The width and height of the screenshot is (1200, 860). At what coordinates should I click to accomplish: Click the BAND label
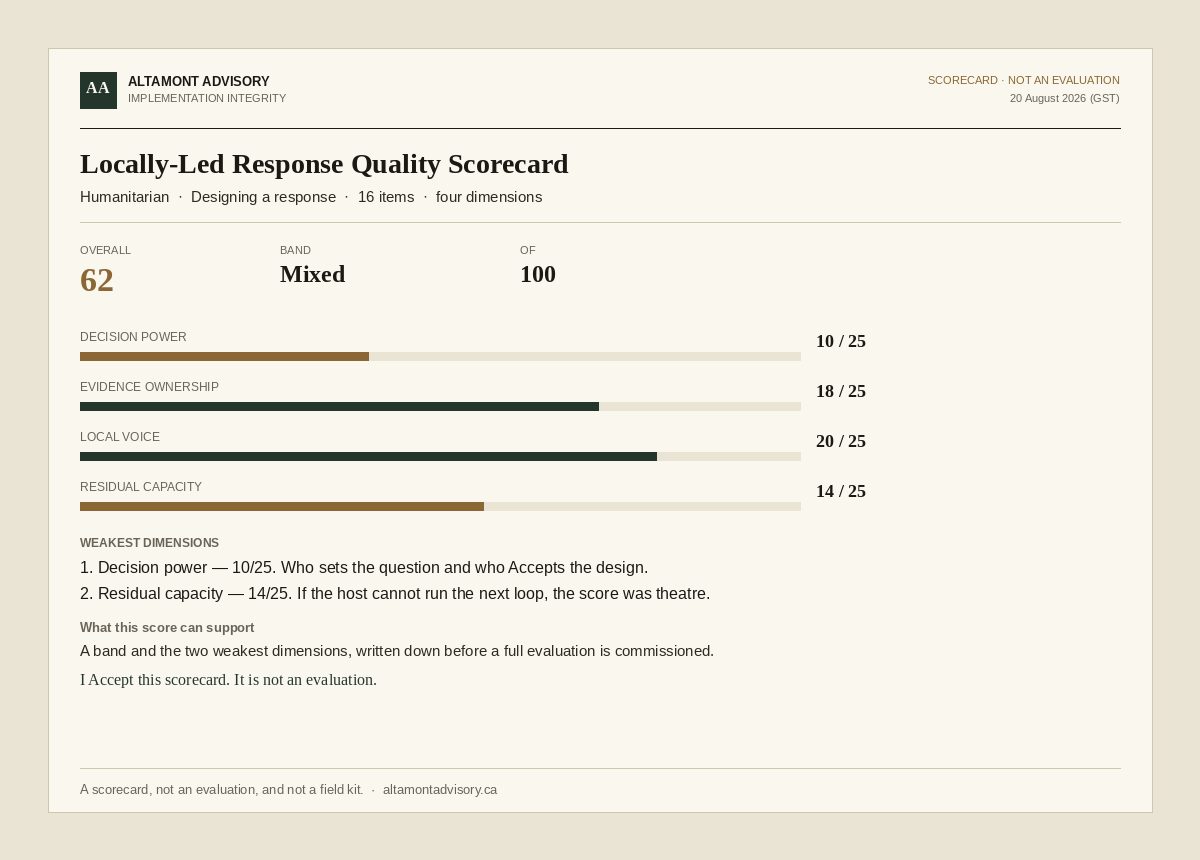296,250
